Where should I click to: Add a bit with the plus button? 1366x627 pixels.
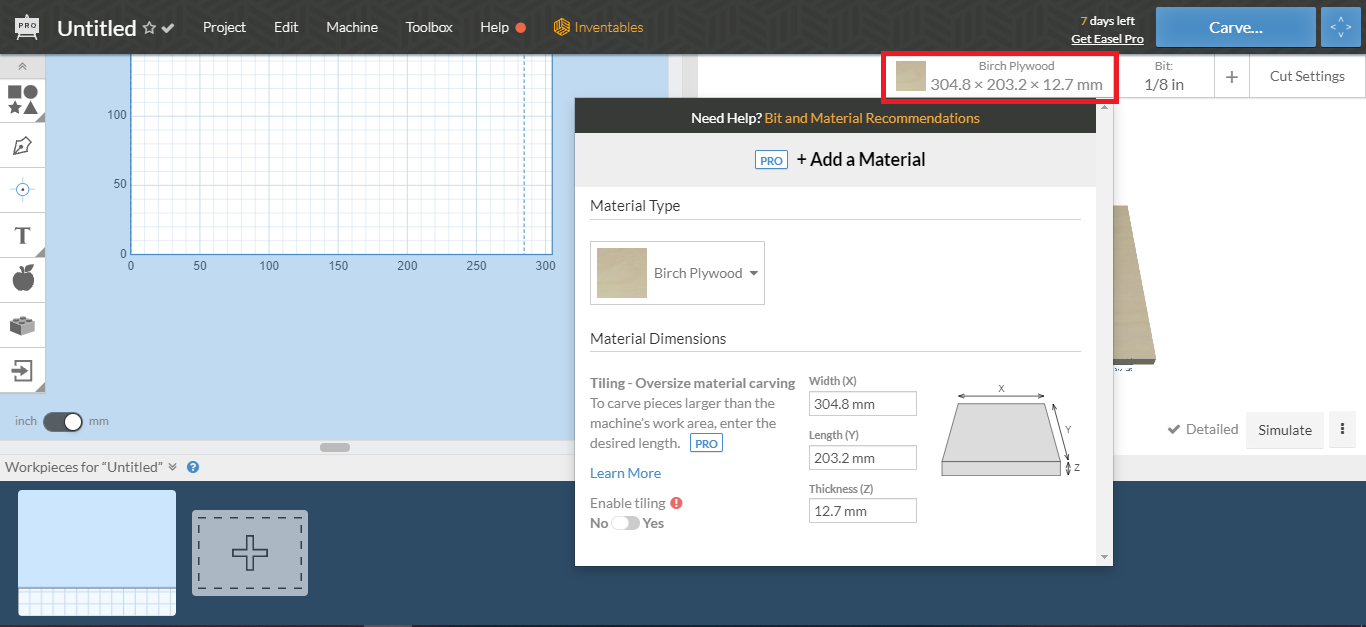tap(1231, 76)
